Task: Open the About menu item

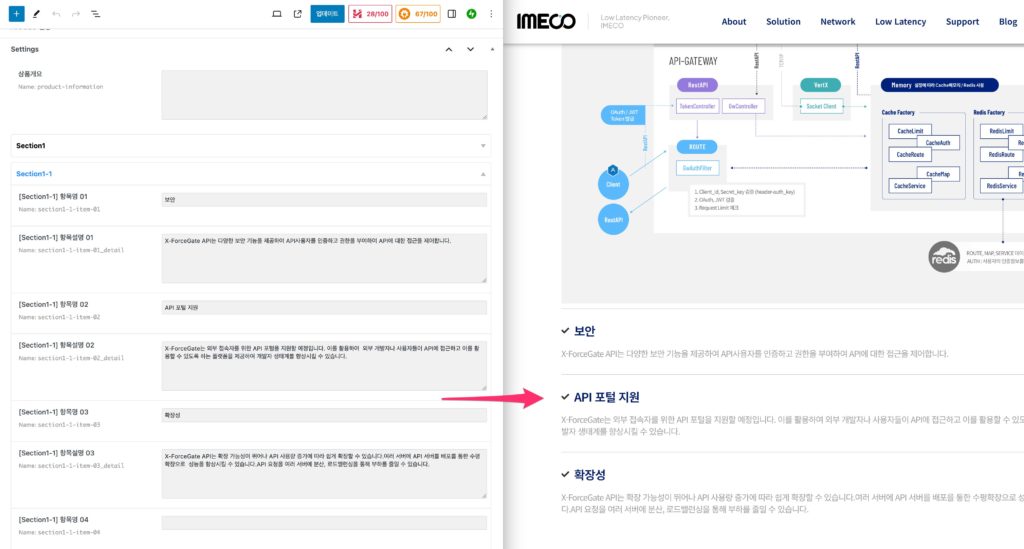Action: (x=733, y=22)
